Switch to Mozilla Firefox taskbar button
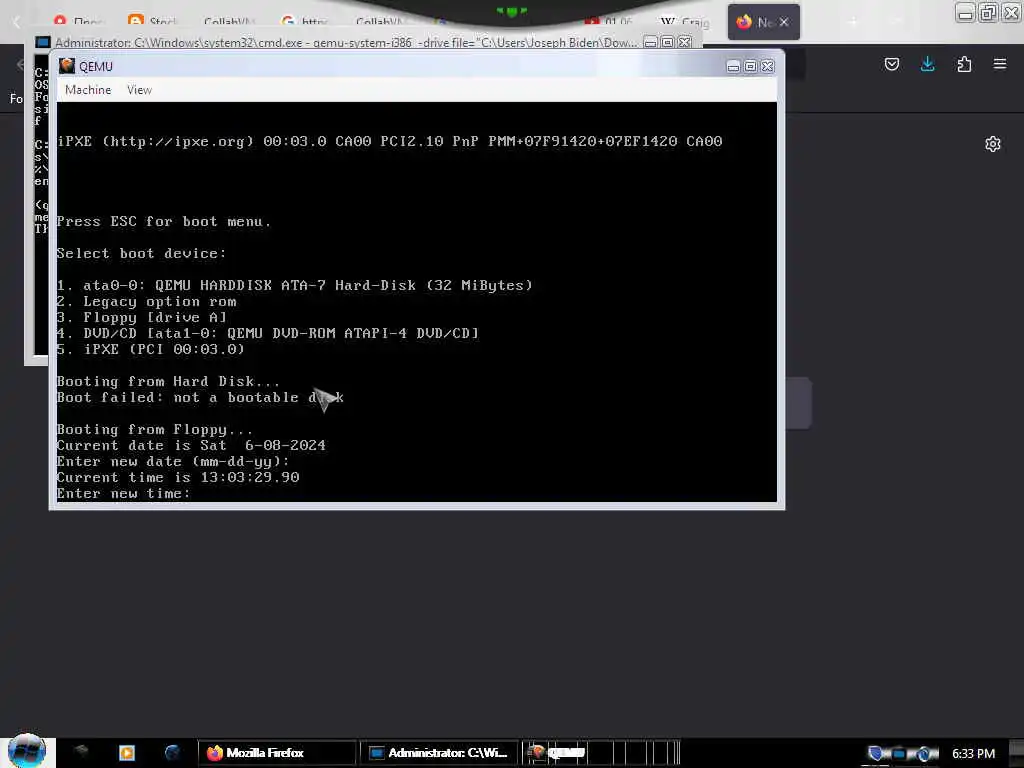 click(x=276, y=753)
